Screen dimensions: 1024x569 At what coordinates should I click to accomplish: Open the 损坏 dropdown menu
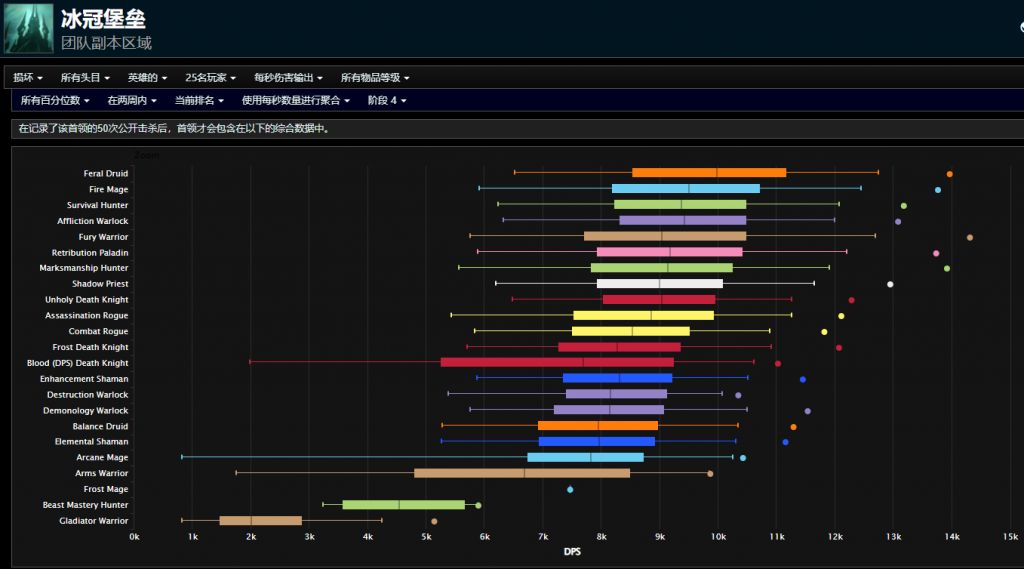(x=28, y=78)
